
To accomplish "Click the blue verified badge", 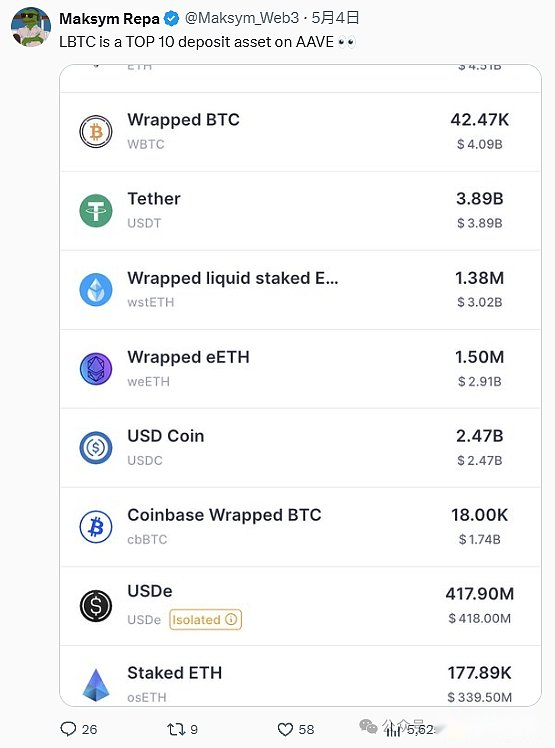I will [171, 19].
